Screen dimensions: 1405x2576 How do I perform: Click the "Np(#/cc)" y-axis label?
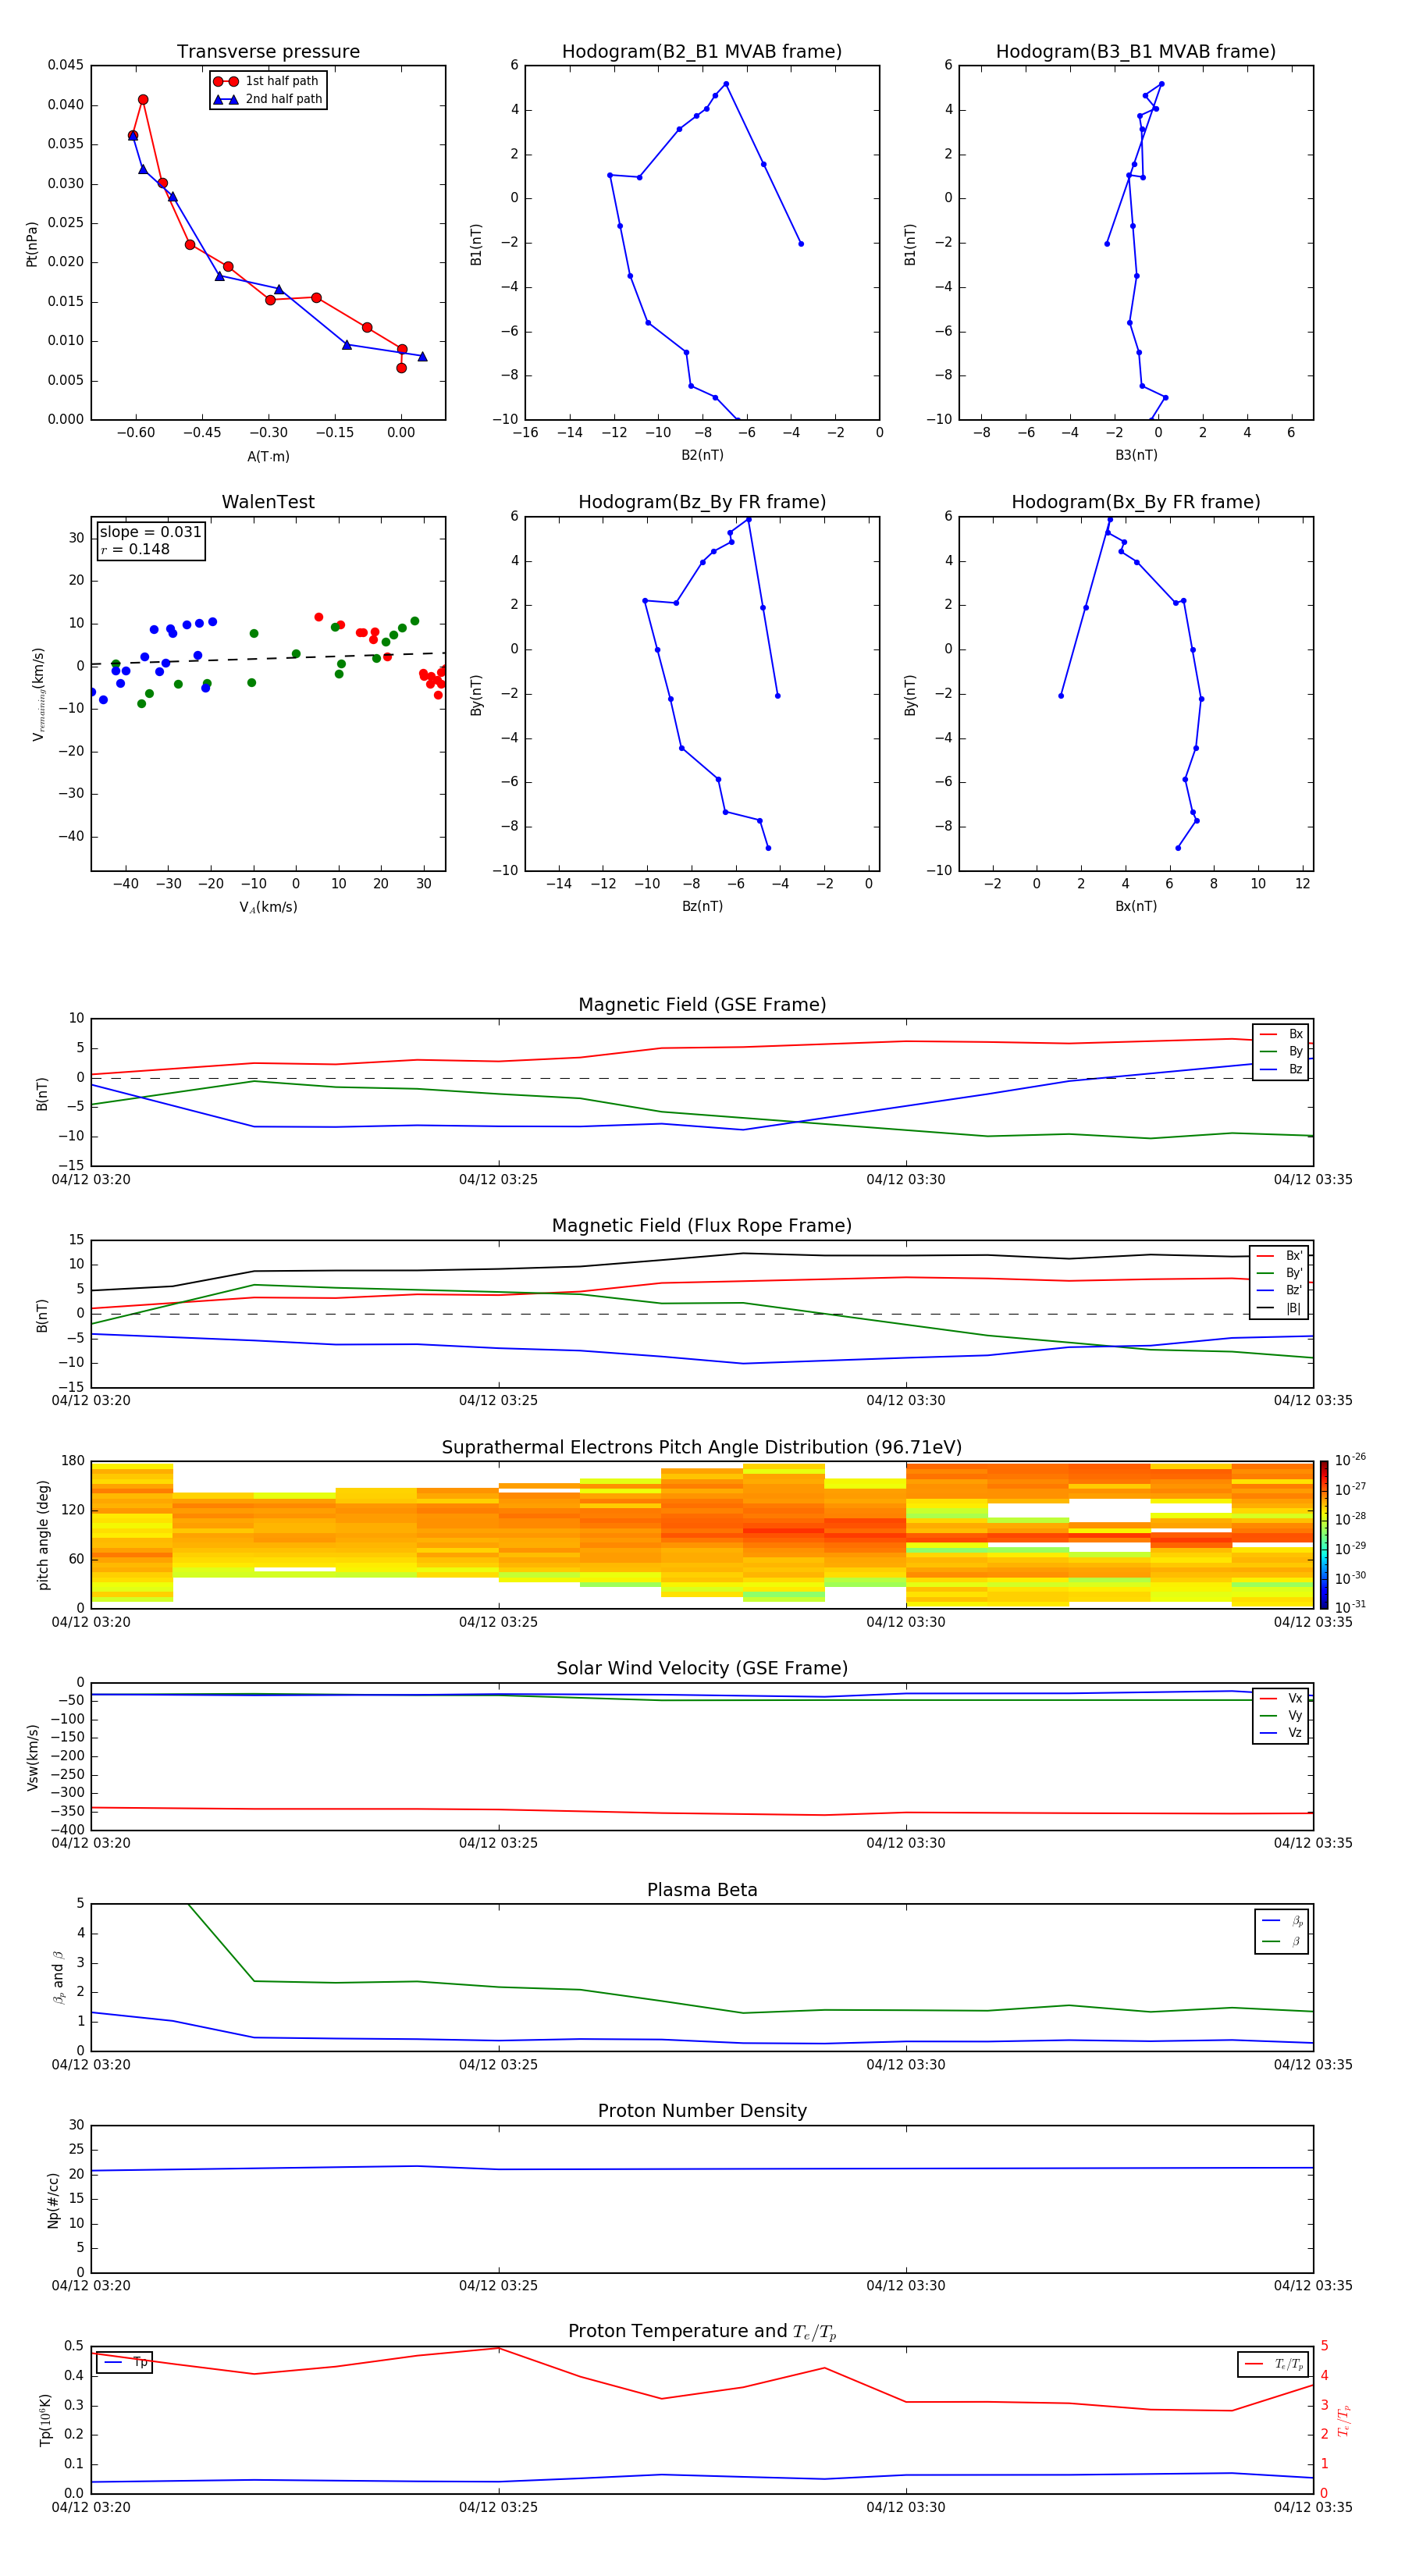pyautogui.click(x=53, y=2199)
